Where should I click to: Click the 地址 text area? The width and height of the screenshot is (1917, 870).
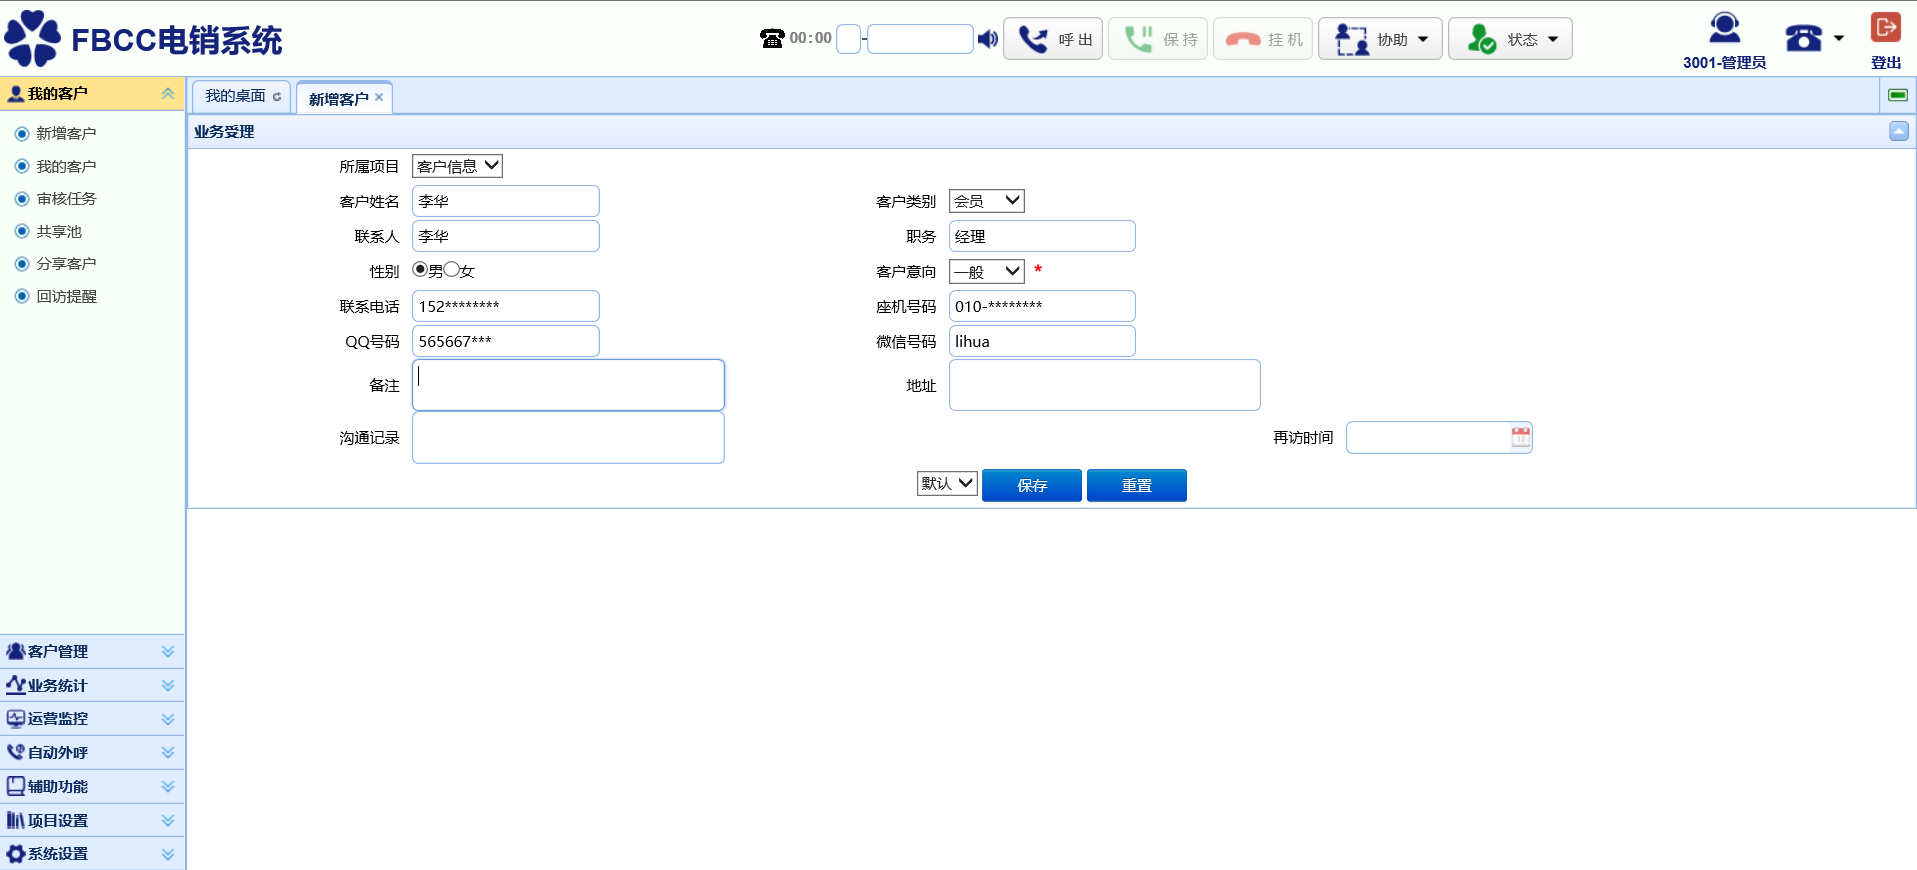tap(1105, 385)
